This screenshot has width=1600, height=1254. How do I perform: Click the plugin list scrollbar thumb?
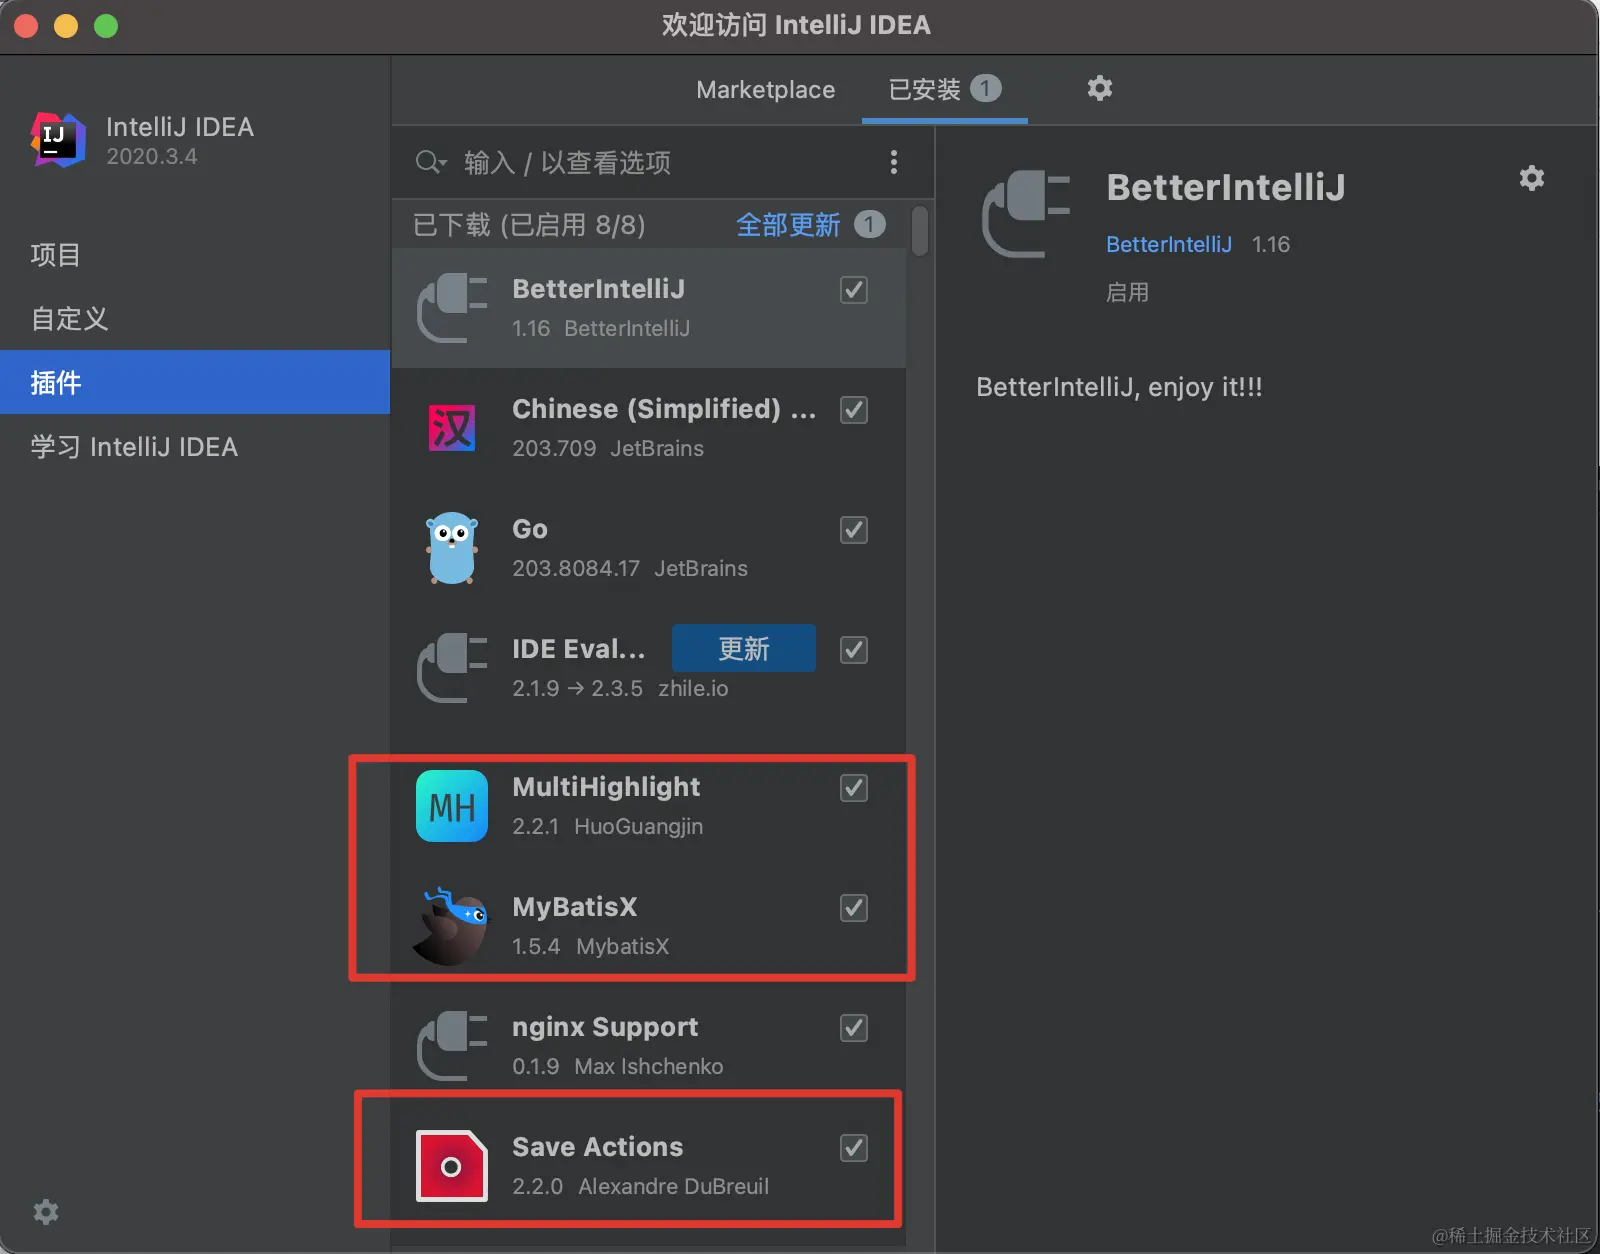(920, 231)
